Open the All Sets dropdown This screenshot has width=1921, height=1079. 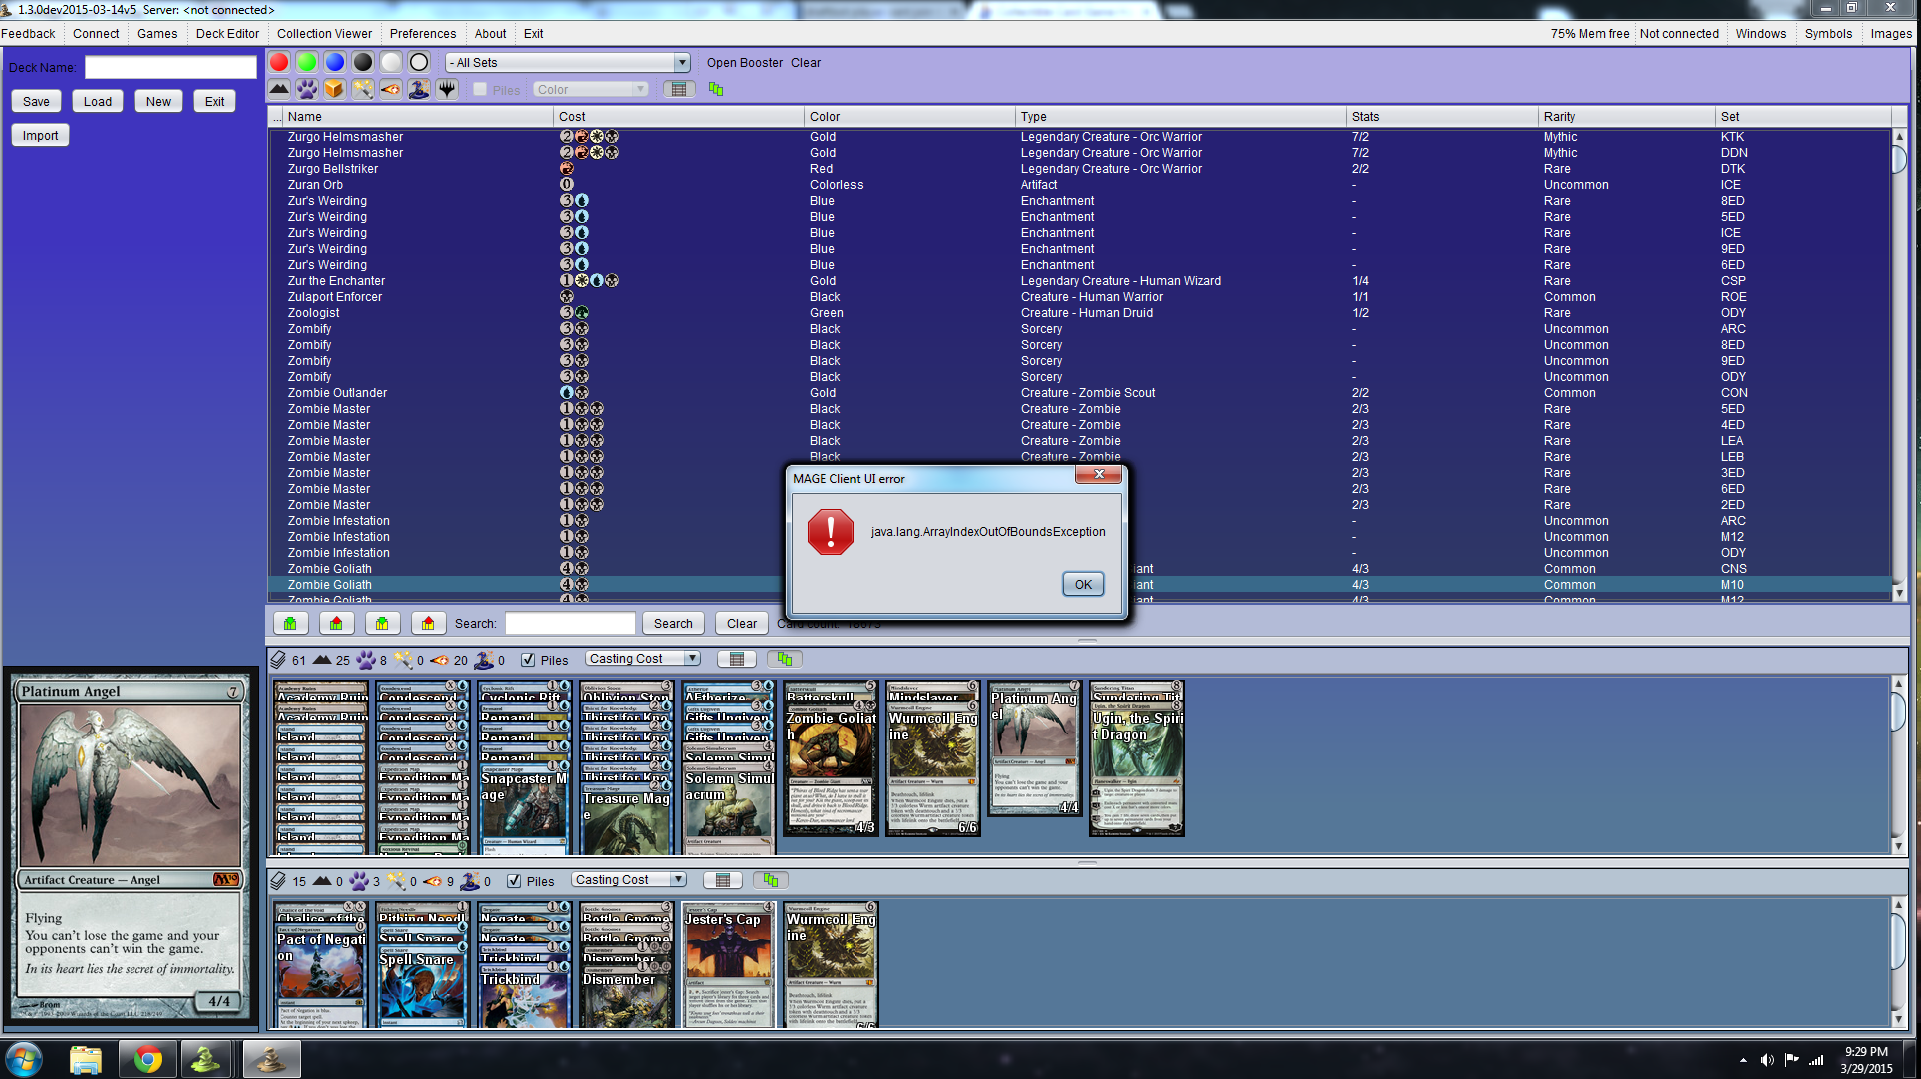click(568, 62)
